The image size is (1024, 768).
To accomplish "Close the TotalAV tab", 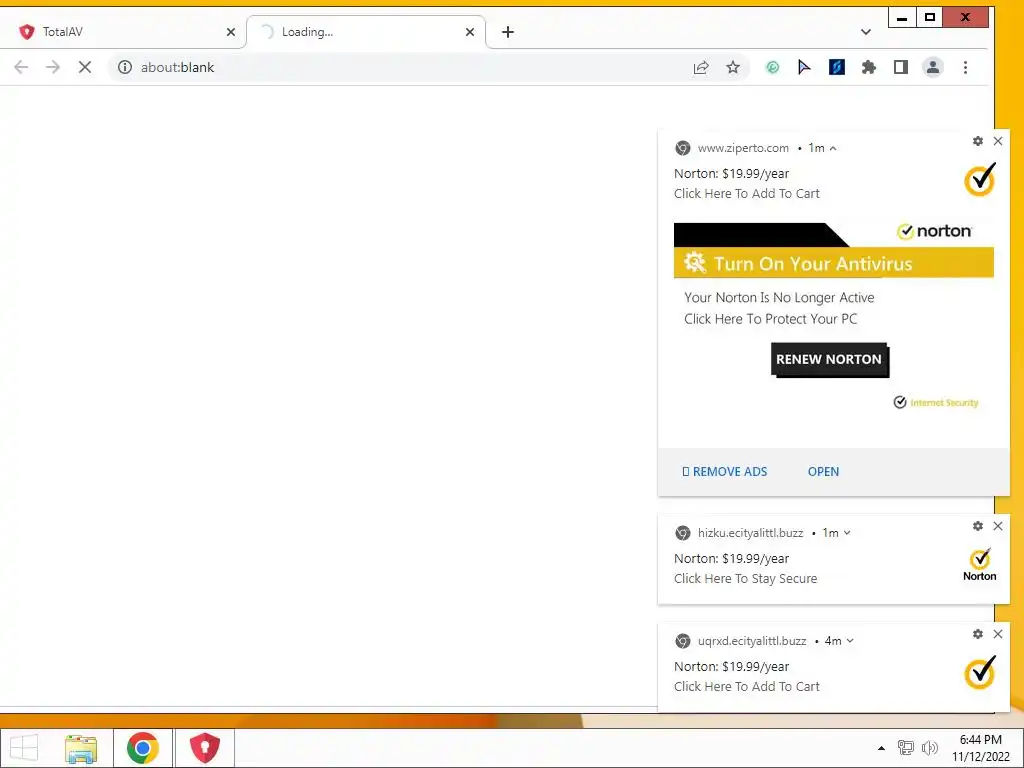I will 231,32.
